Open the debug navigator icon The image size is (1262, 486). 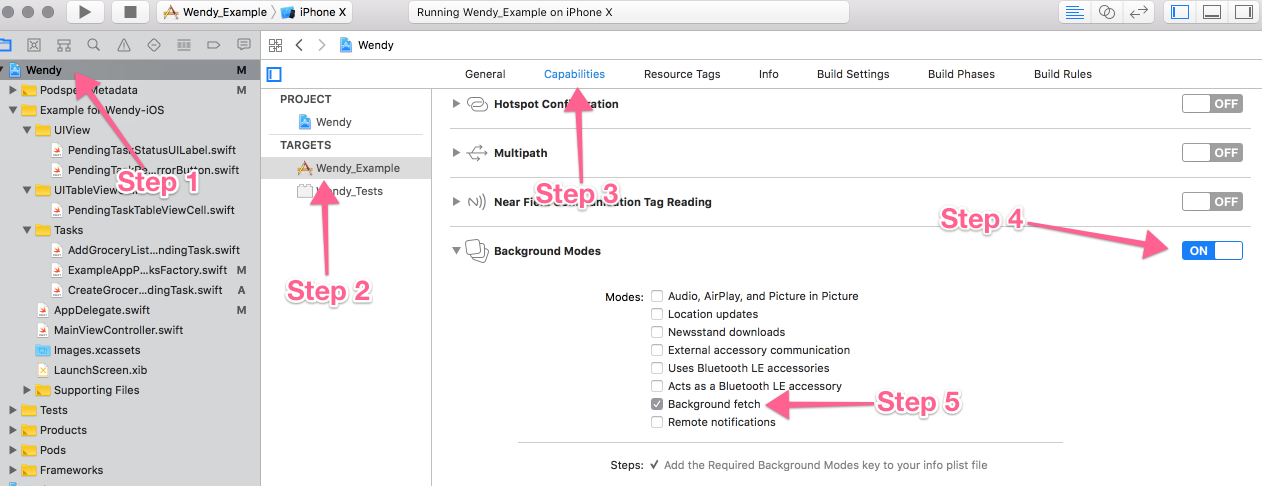pyautogui.click(x=183, y=45)
